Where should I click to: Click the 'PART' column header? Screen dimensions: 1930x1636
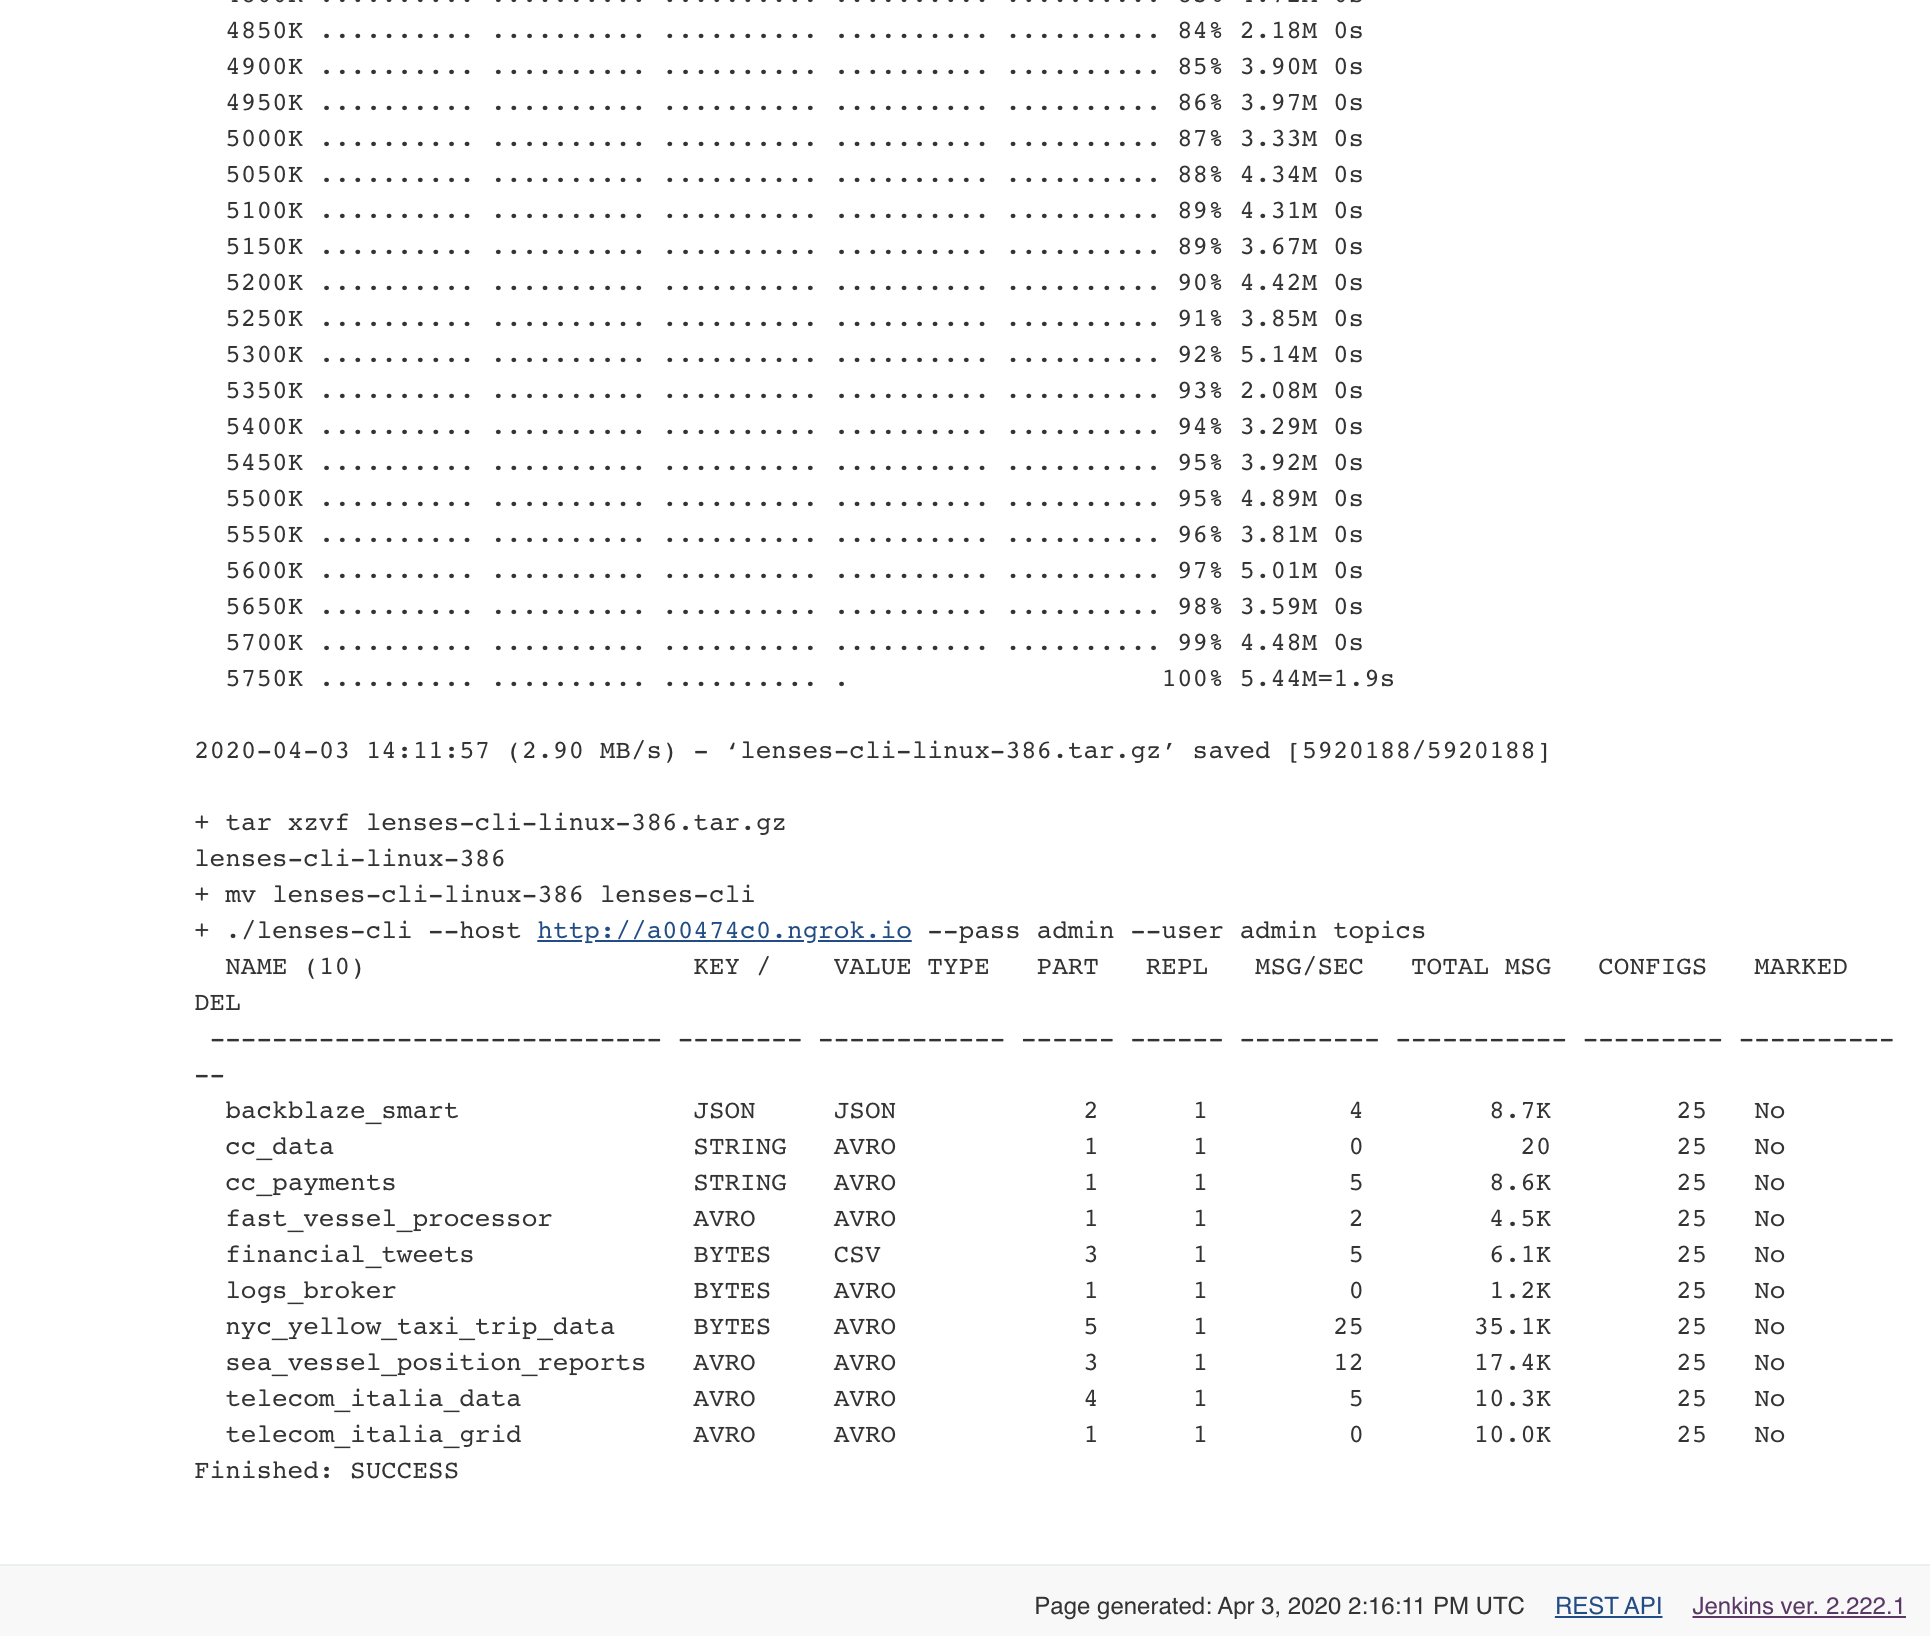1067,967
